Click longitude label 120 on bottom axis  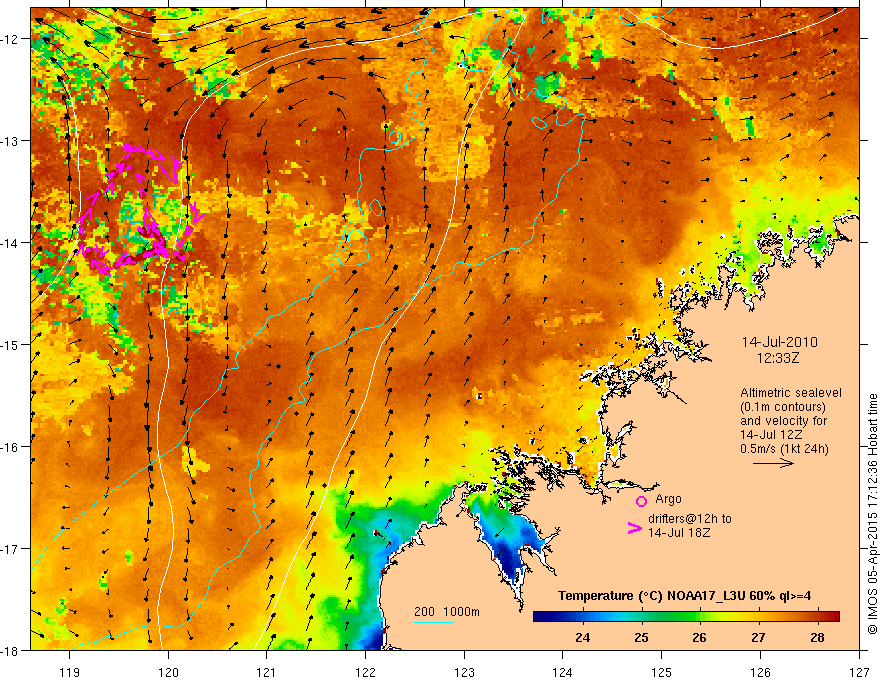pyautogui.click(x=168, y=672)
